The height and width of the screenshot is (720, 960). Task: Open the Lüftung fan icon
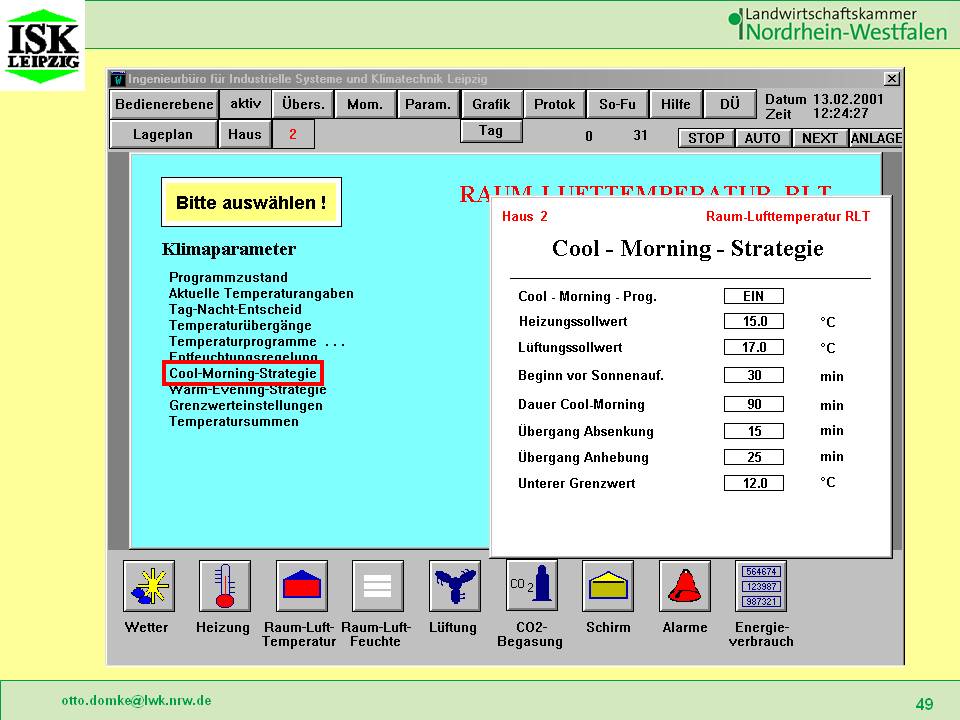tap(454, 586)
